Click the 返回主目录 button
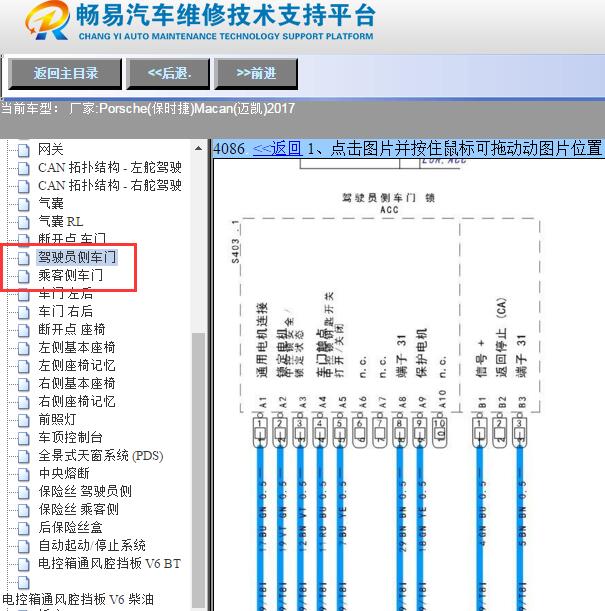605x611 pixels. click(x=65, y=73)
